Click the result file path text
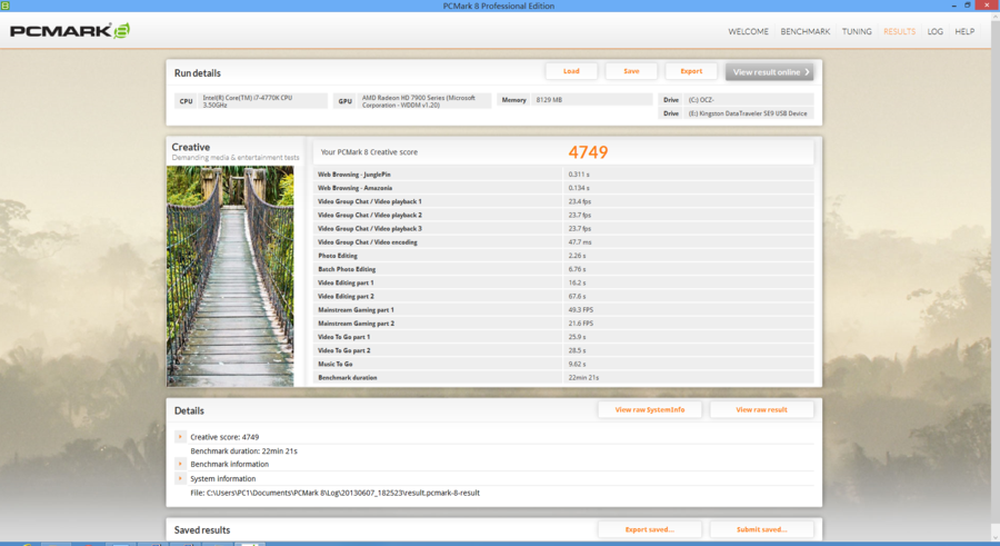The image size is (1000, 546). click(335, 492)
